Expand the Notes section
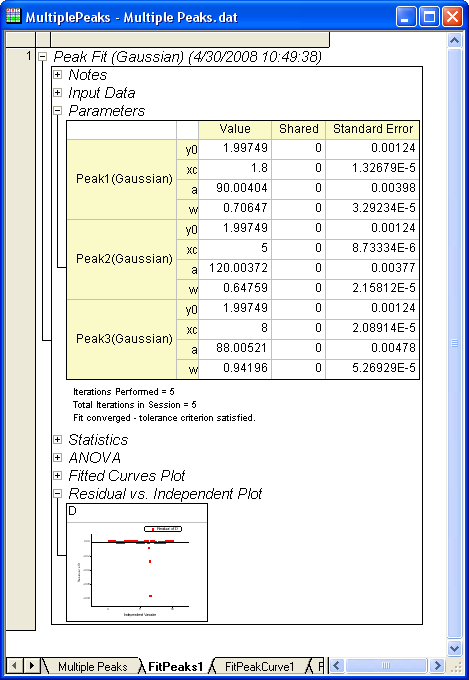 pos(57,75)
